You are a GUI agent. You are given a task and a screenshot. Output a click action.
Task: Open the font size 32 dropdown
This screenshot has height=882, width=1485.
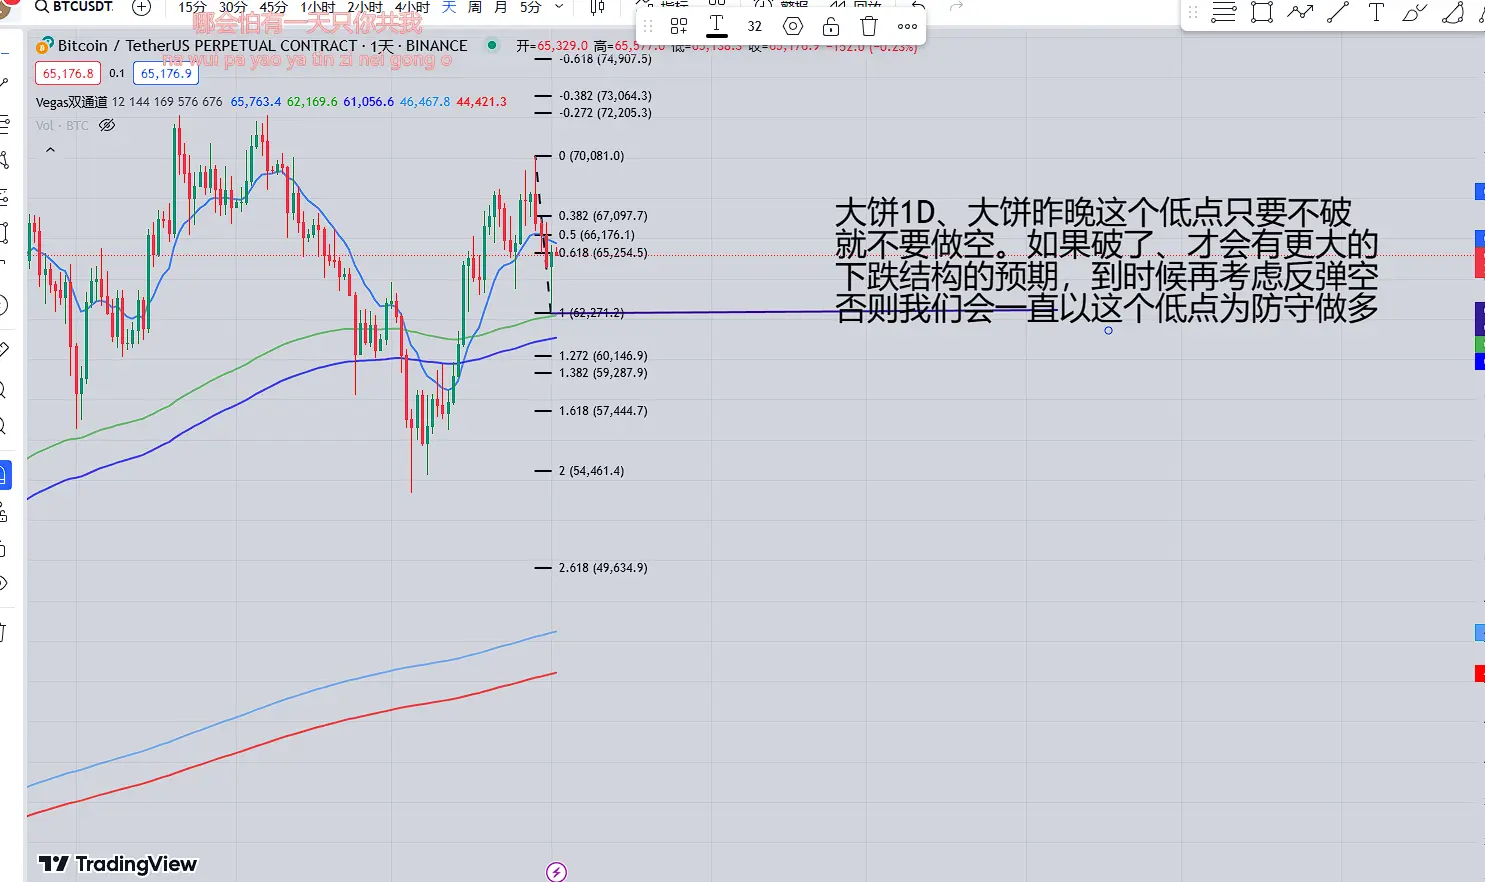point(755,26)
